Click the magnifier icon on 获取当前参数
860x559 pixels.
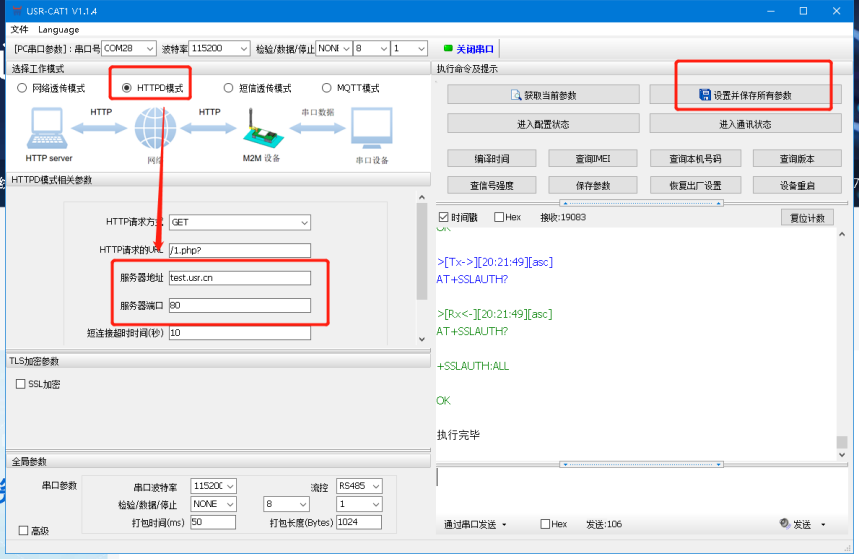tap(516, 95)
